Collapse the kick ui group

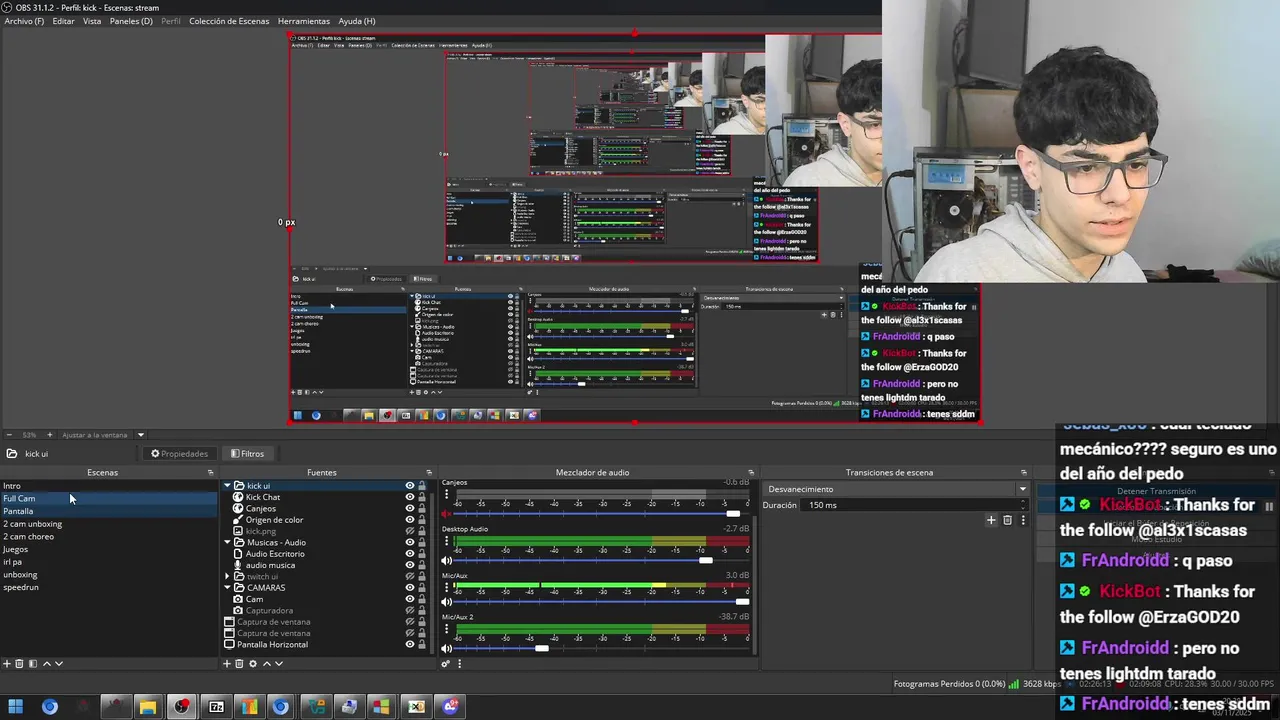coord(227,486)
